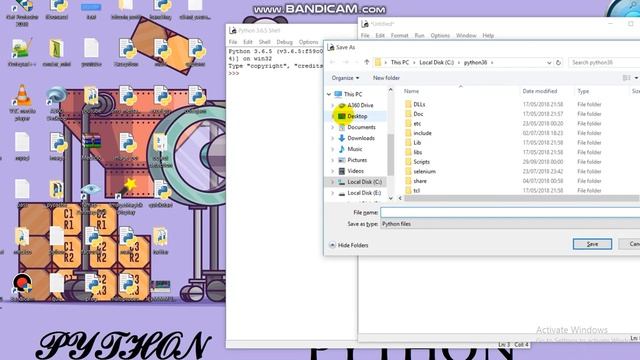Open Debug menu in Python Shell window
The height and width of the screenshot is (360, 640).
click(284, 42)
